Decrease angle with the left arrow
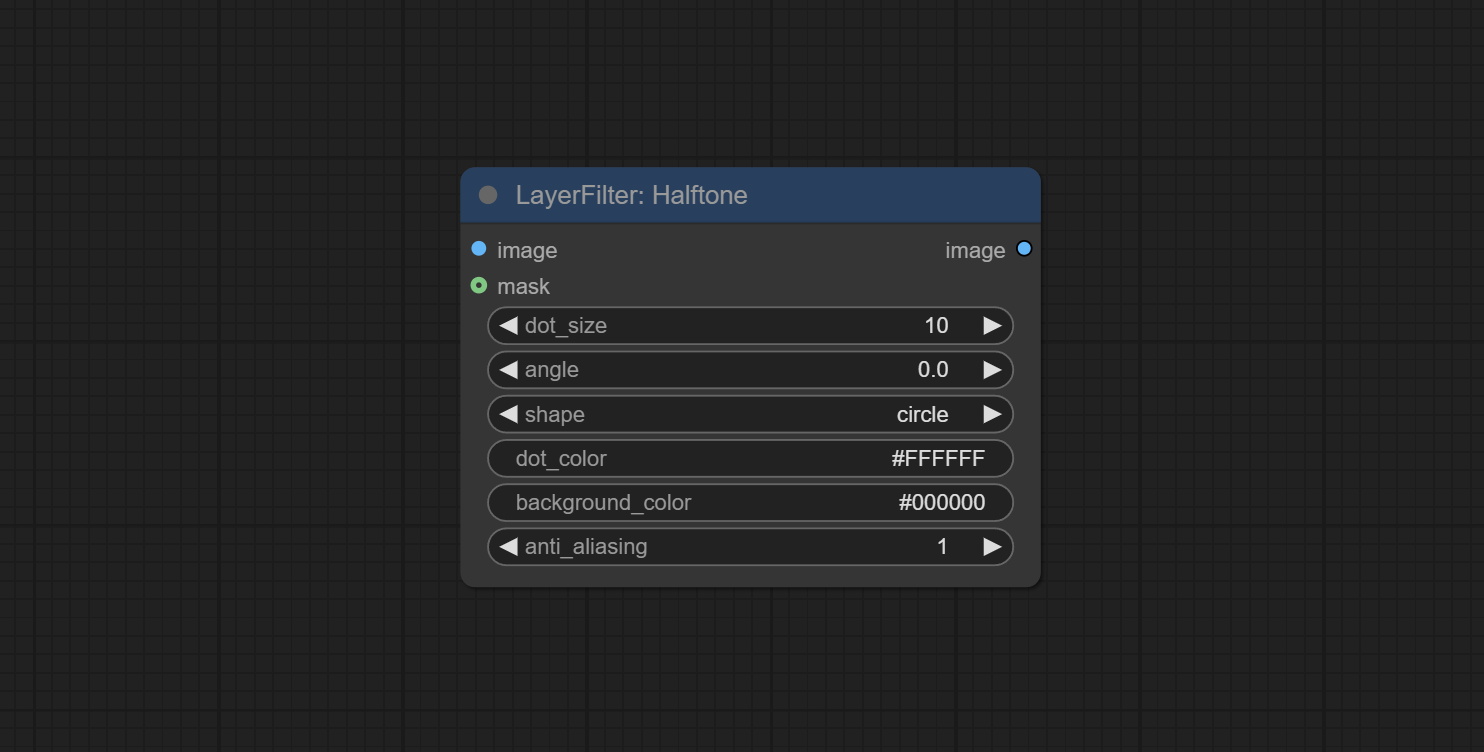 [x=508, y=370]
